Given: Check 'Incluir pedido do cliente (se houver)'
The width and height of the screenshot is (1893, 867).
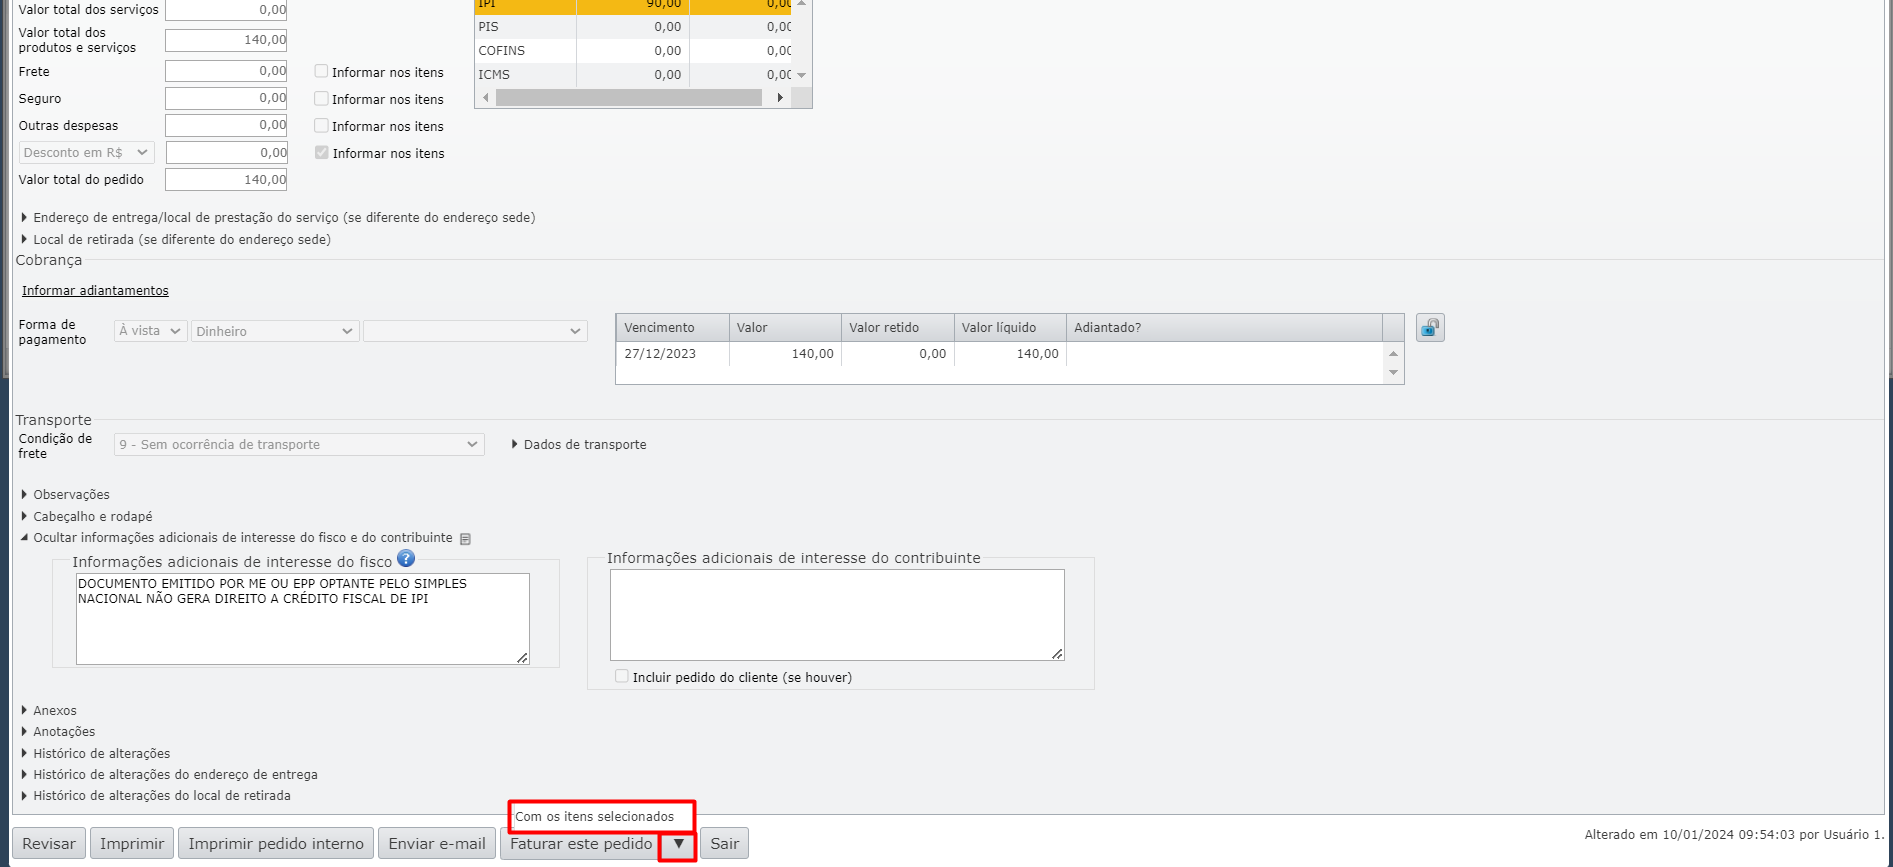Looking at the screenshot, I should (x=622, y=677).
